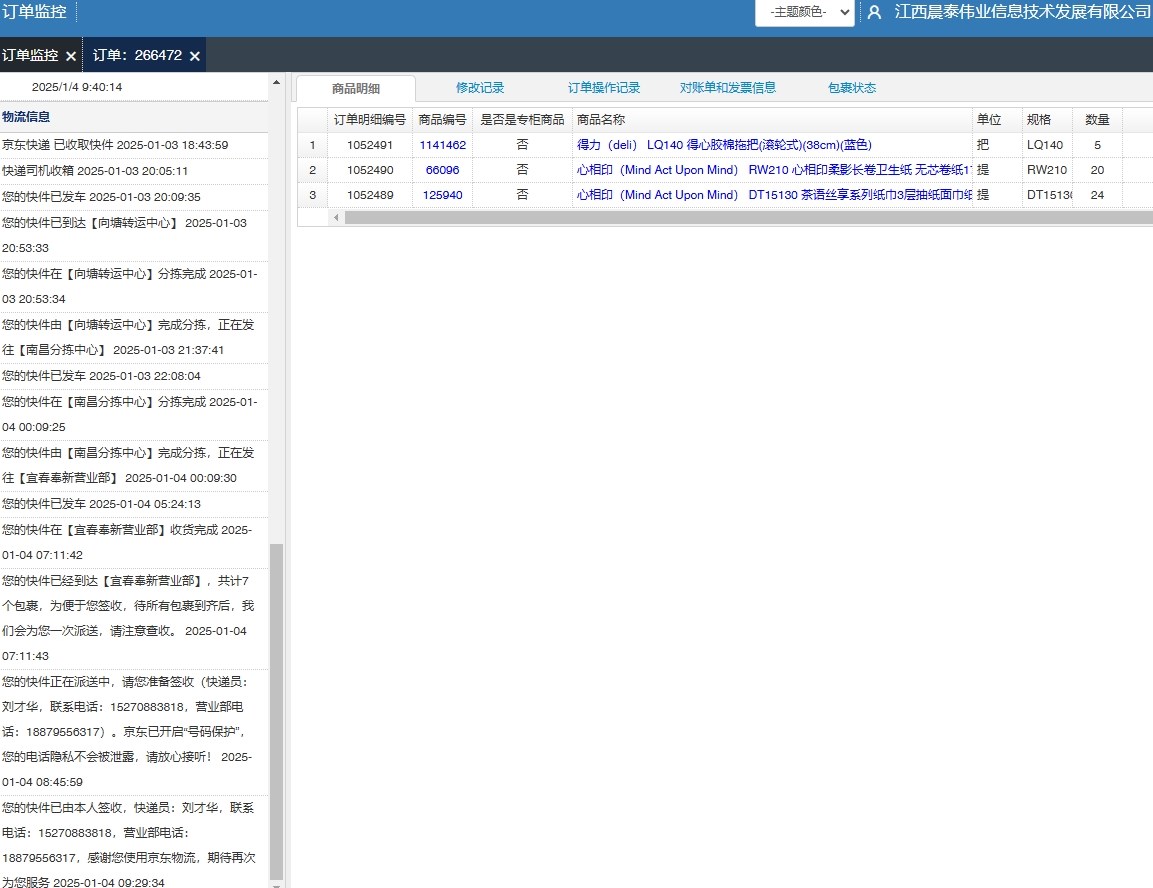This screenshot has width=1153, height=888.
Task: Open the 得力 LQ140 胶棉拖把 product link
Action: (724, 145)
